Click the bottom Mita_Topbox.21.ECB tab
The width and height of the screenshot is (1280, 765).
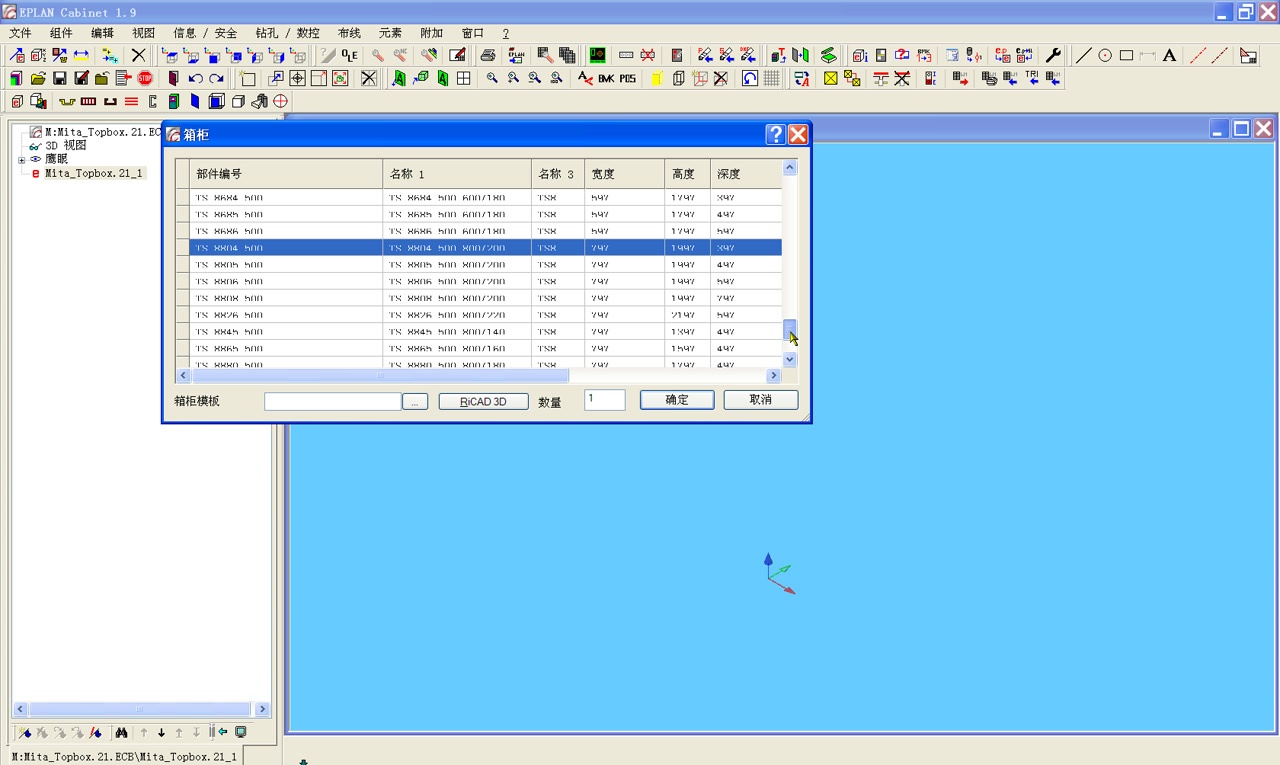tap(125, 757)
